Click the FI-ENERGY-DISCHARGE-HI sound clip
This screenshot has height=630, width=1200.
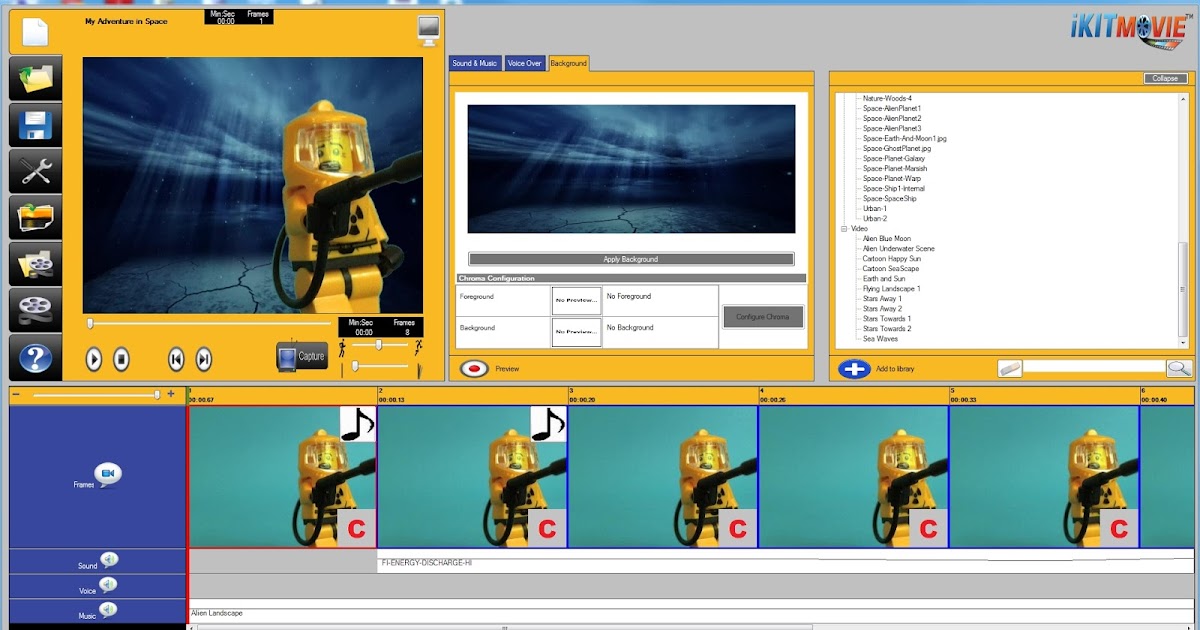pos(785,563)
